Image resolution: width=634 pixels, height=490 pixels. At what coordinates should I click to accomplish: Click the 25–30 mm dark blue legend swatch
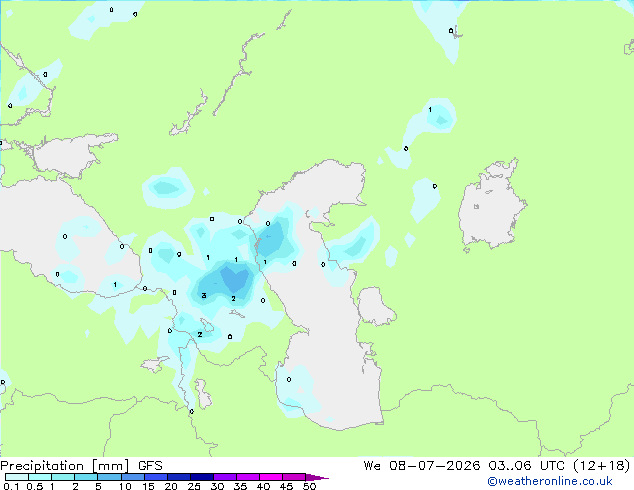tap(201, 477)
